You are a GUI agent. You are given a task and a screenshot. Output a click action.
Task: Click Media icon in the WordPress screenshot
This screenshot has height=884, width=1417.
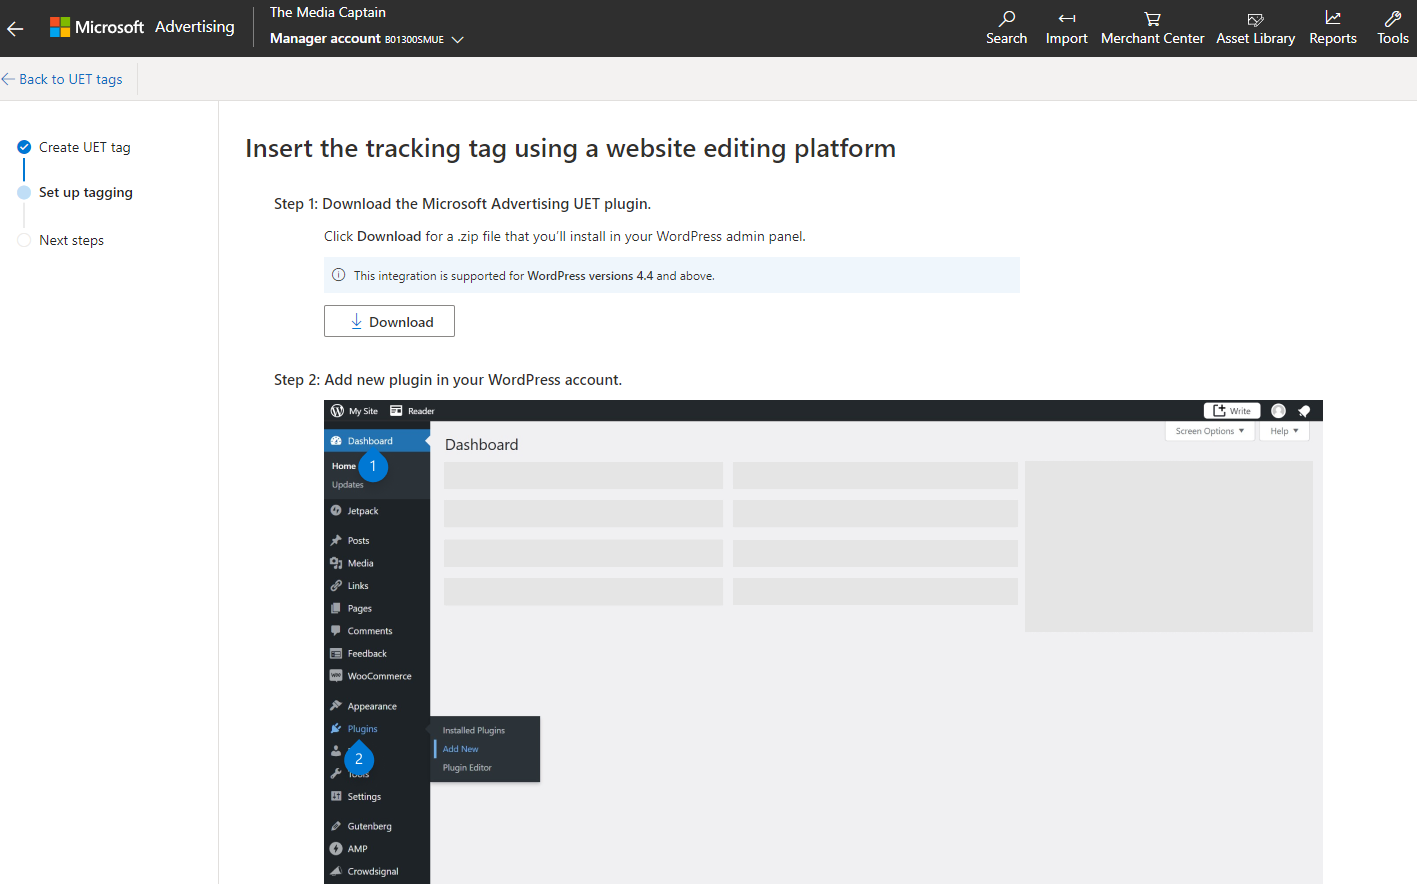[x=336, y=563]
